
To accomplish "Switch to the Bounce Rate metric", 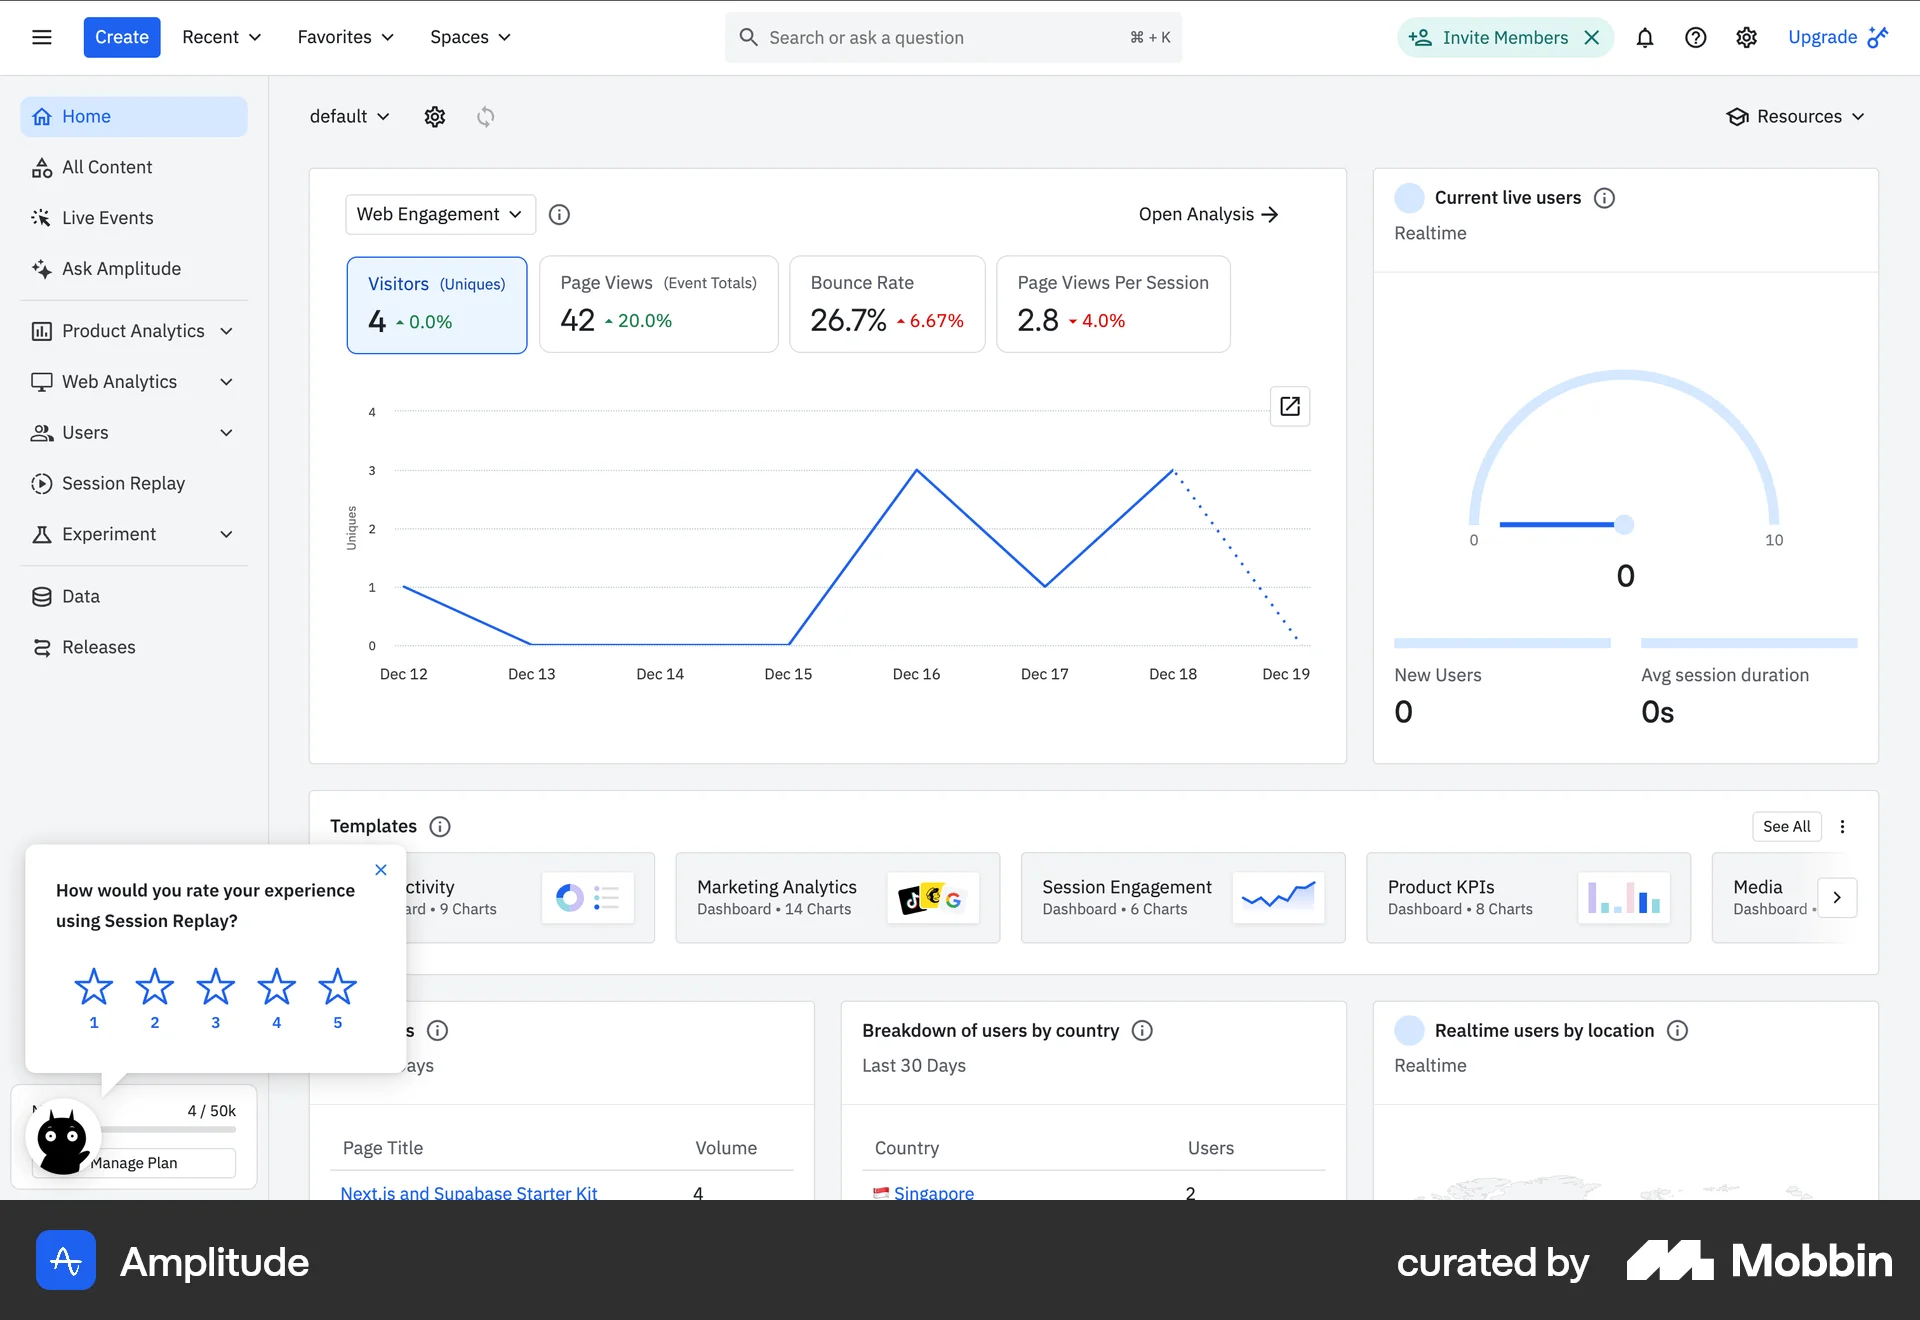I will click(x=887, y=304).
